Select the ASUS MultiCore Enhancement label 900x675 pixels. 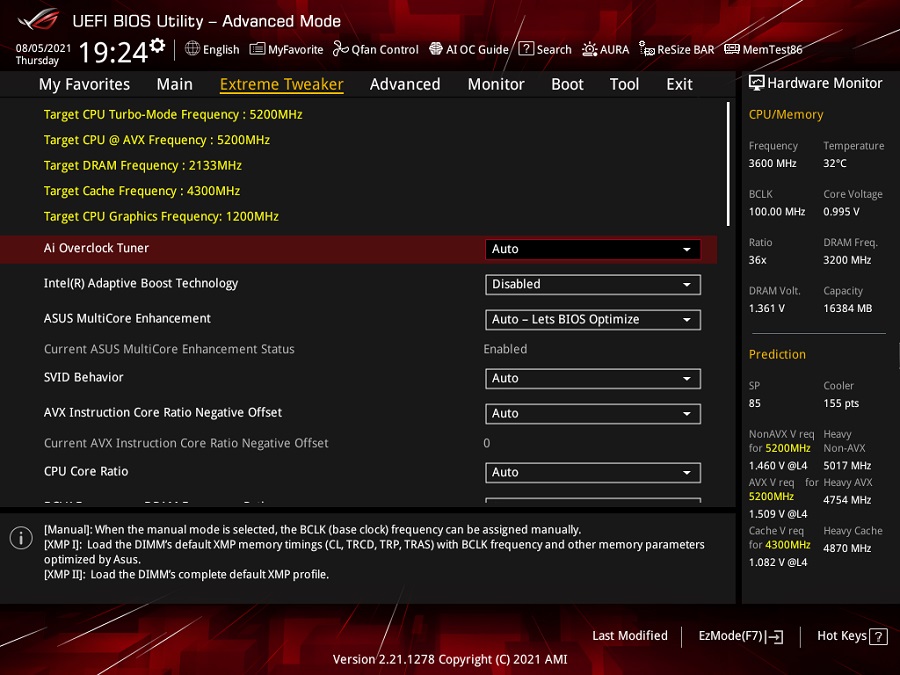[x=127, y=319]
